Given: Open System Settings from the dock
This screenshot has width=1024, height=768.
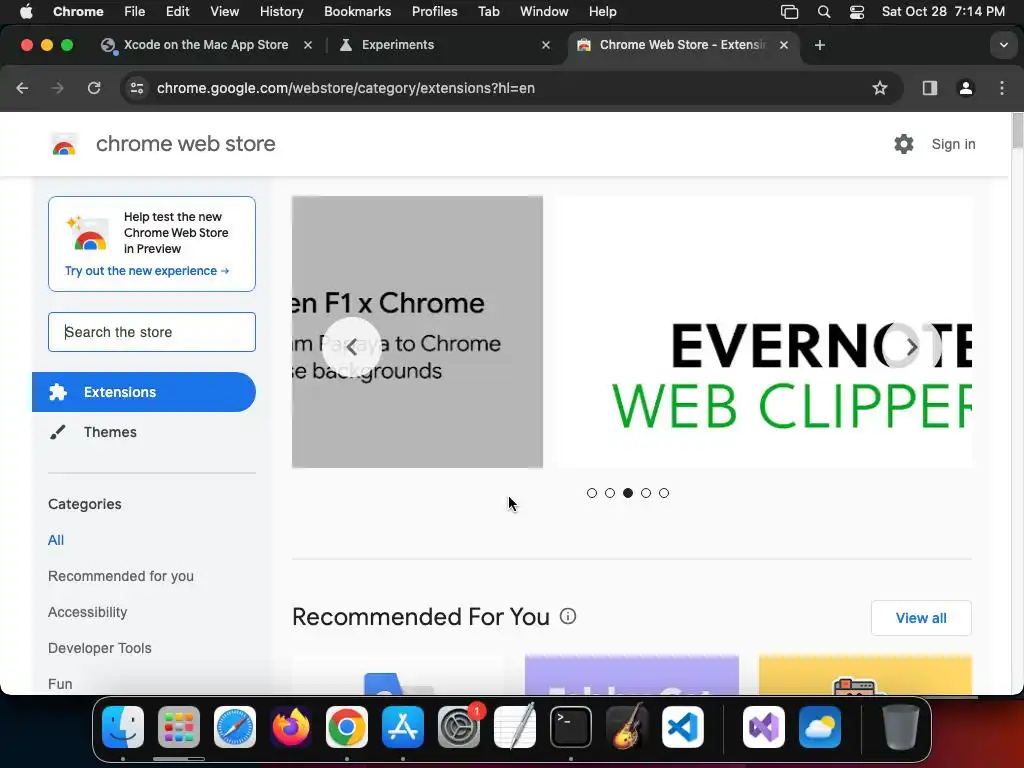Looking at the screenshot, I should click(459, 727).
